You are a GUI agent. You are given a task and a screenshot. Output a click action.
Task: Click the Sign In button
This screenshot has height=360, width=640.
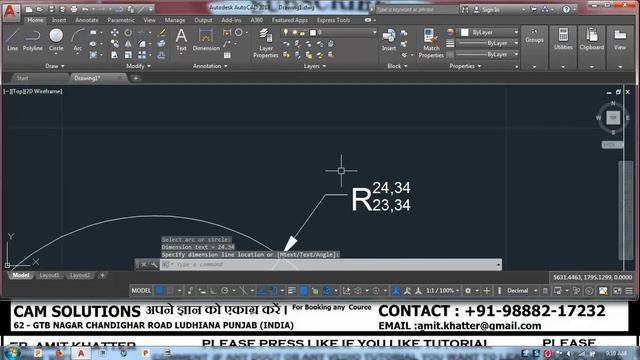[x=487, y=9]
